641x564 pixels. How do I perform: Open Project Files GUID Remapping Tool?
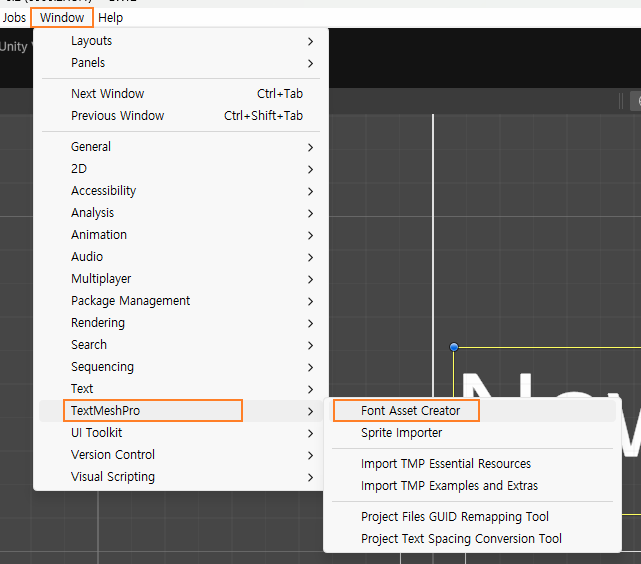pos(473,517)
